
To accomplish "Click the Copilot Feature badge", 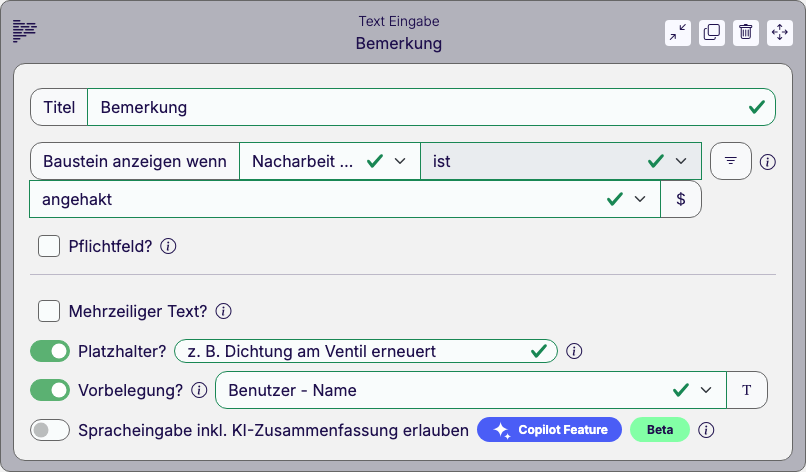I will (x=549, y=430).
